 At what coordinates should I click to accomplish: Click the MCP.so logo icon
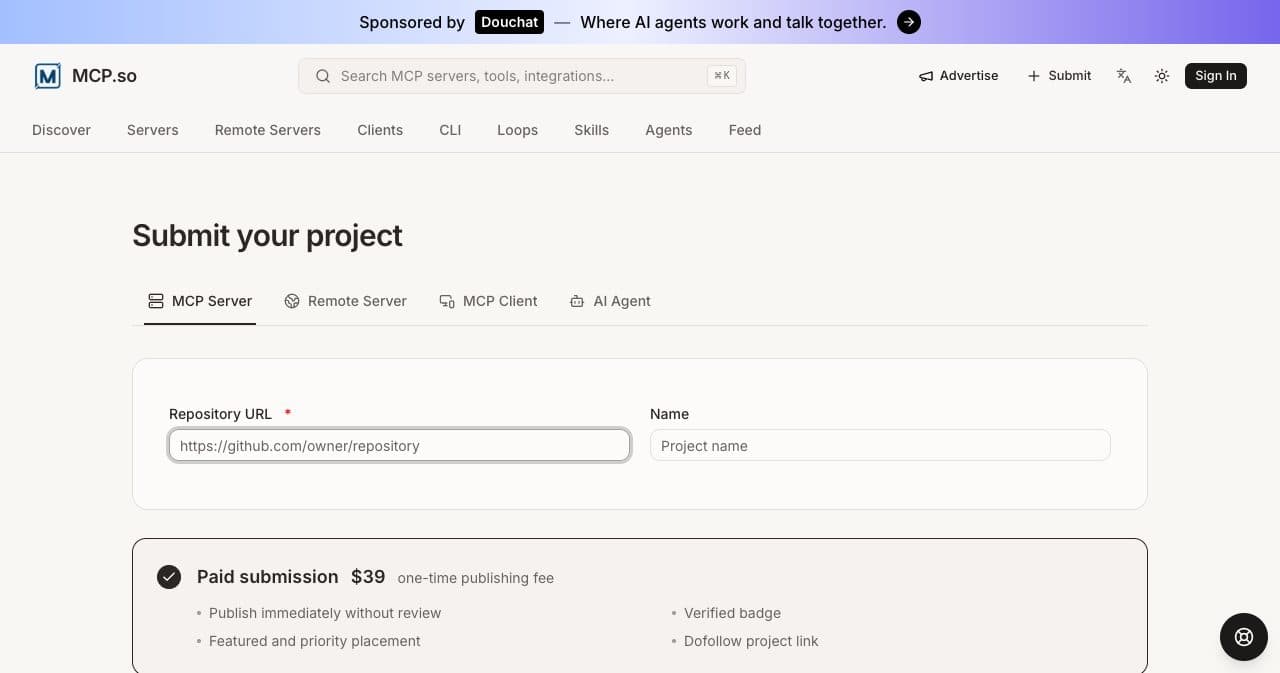click(x=47, y=76)
